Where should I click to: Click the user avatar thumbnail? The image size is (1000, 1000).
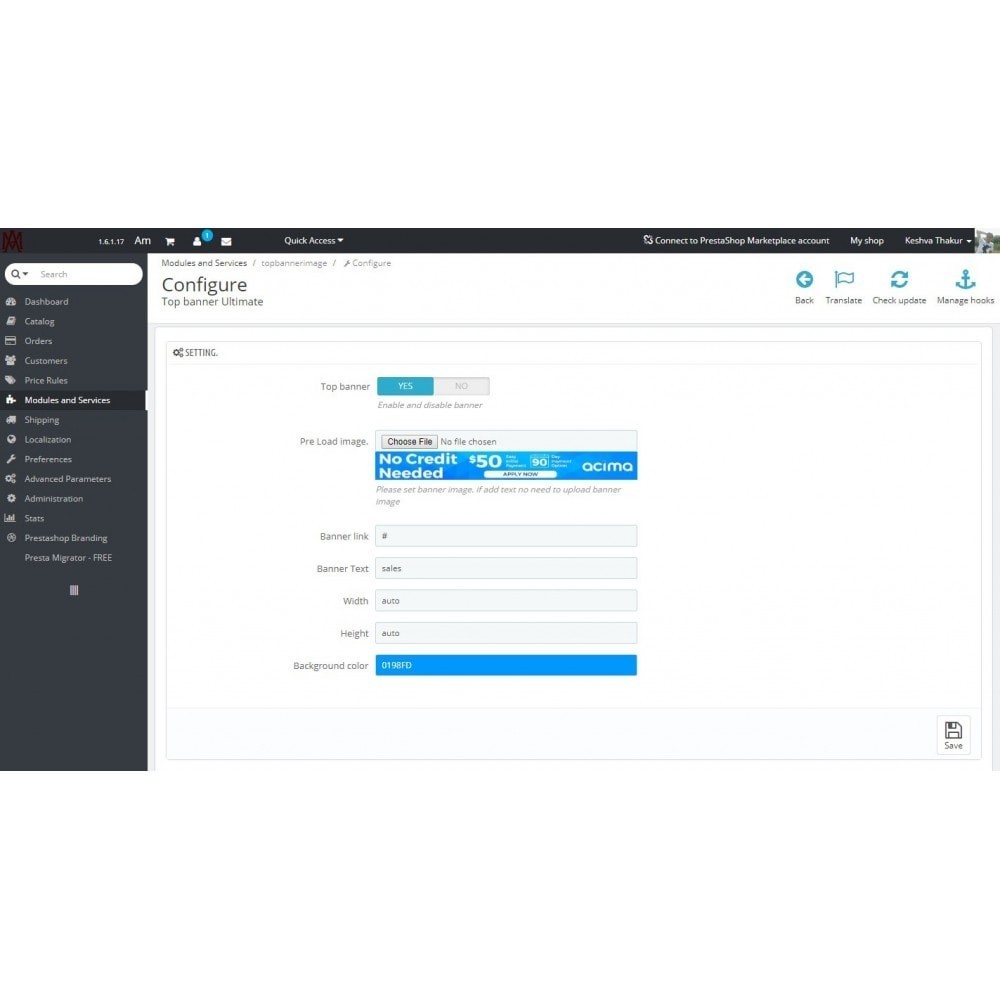click(987, 241)
